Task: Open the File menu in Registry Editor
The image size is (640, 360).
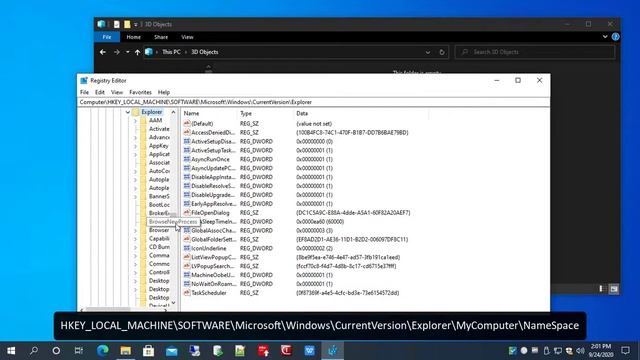Action: [84, 92]
